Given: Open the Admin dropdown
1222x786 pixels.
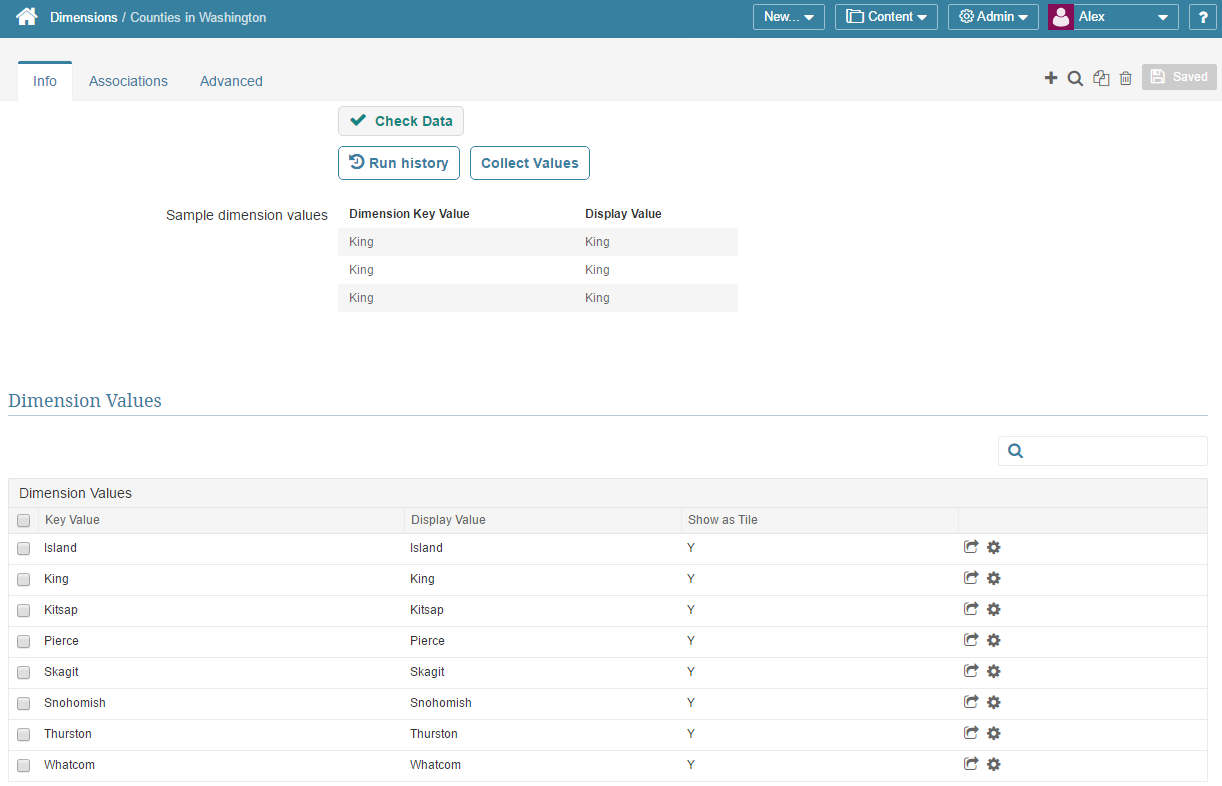Looking at the screenshot, I should click(993, 16).
